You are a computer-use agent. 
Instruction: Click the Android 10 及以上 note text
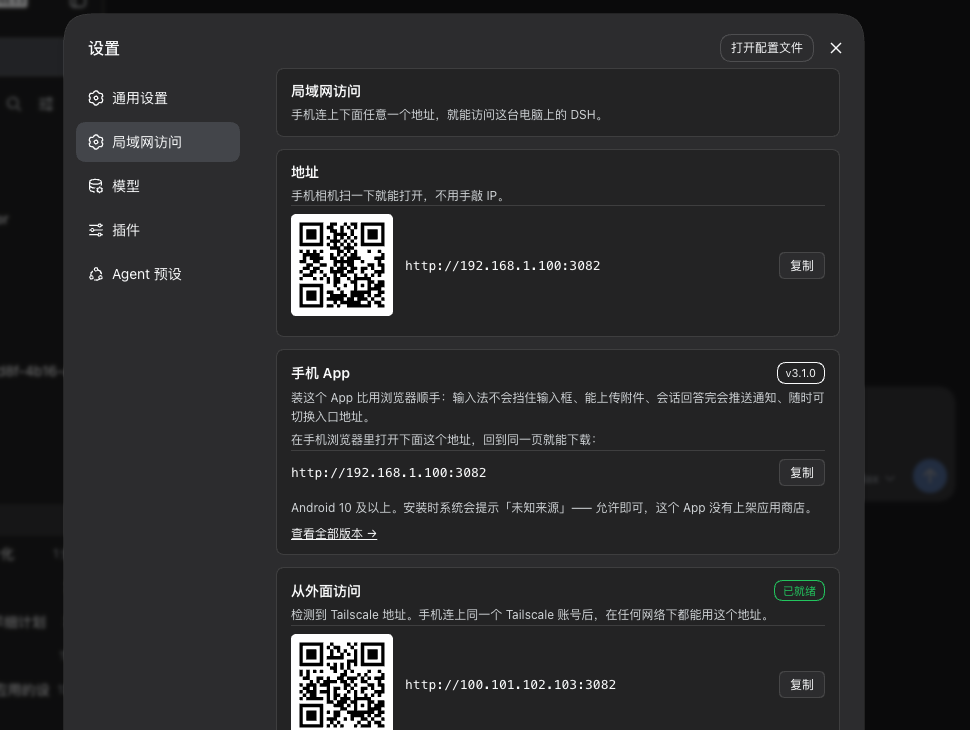pos(553,508)
